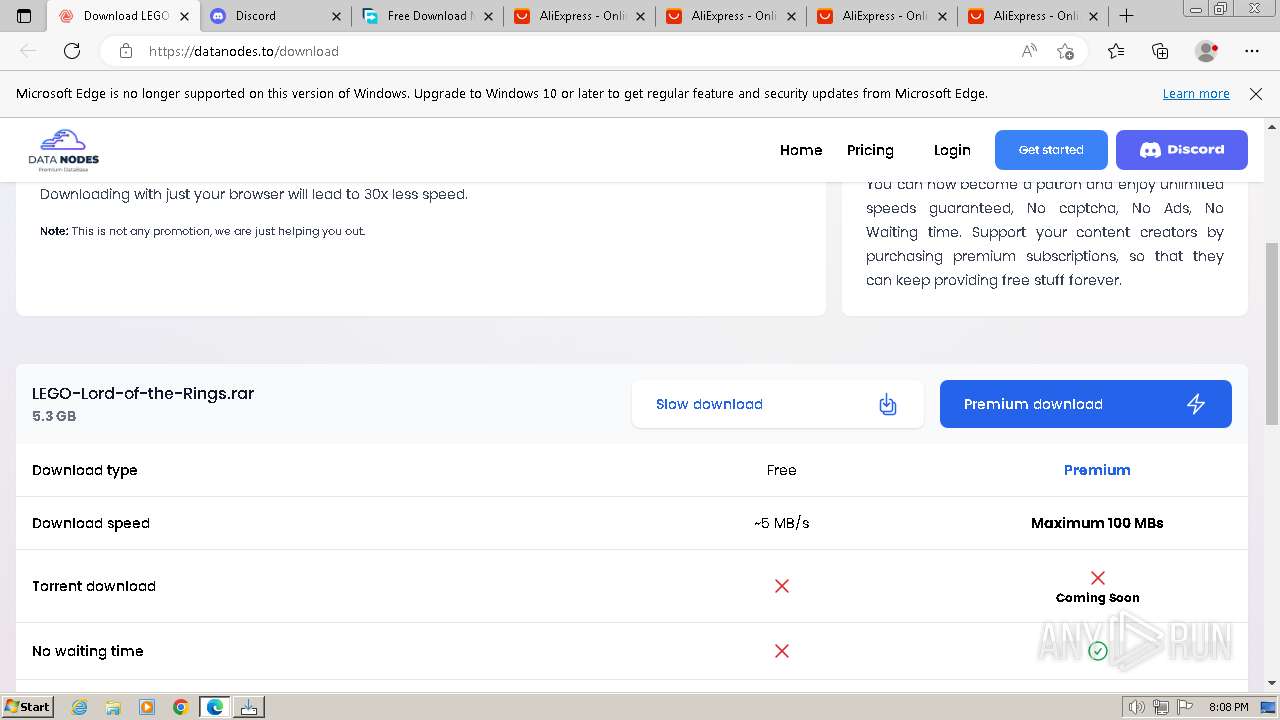This screenshot has height=720, width=1280.
Task: Select the 5.3 GB file size text
Action: pos(54,416)
